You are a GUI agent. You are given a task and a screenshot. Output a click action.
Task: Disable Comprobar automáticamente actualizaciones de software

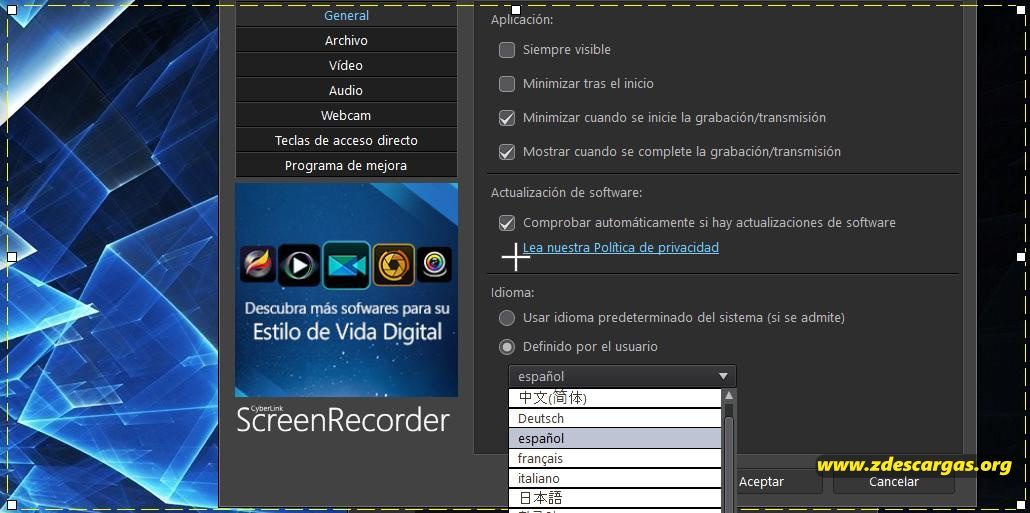pos(506,223)
